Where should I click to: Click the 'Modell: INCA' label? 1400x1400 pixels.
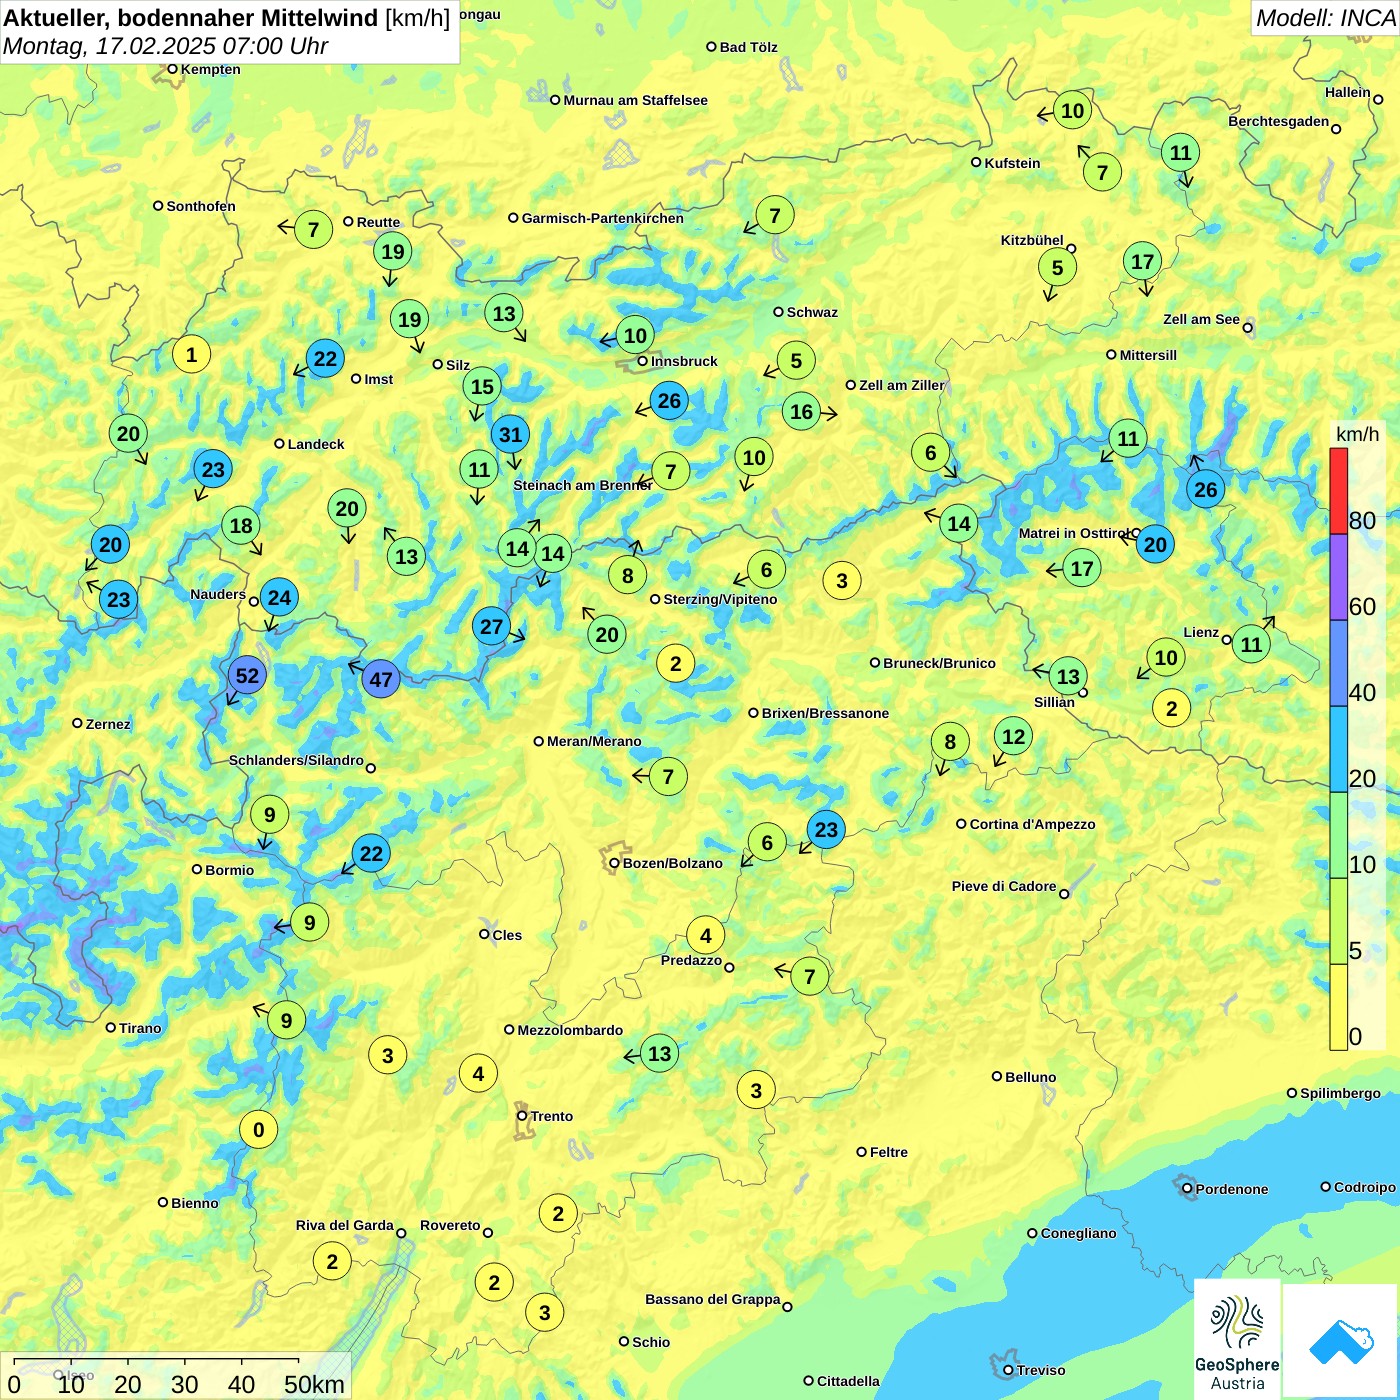coord(1325,17)
